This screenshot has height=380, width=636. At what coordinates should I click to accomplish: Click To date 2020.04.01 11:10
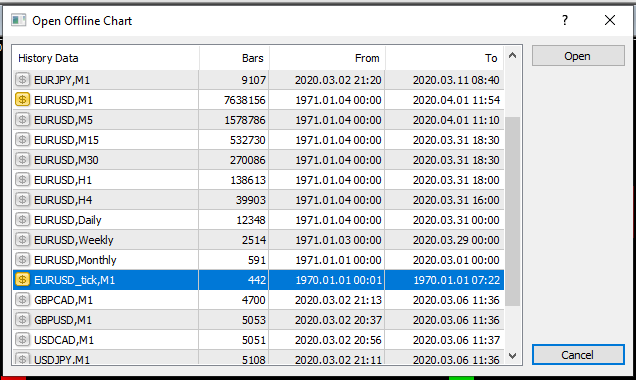(456, 120)
